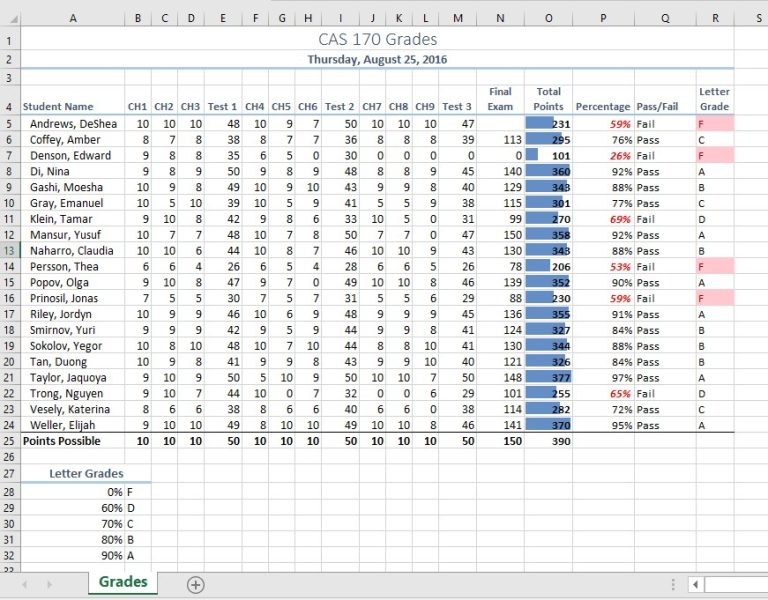Select the Total Points header cell

pyautogui.click(x=548, y=100)
